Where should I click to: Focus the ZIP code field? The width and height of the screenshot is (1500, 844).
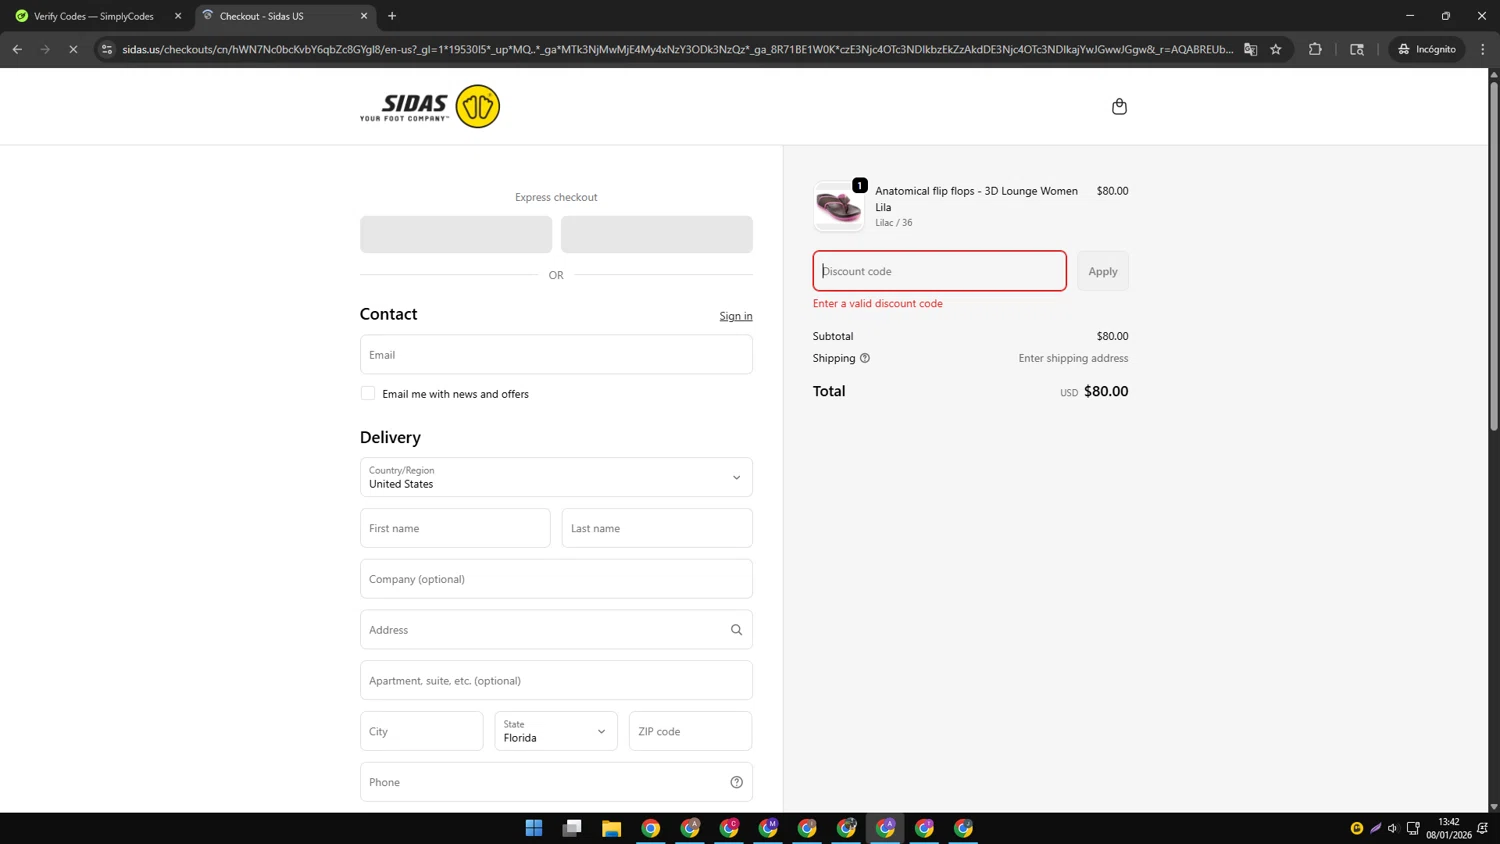[x=690, y=731]
